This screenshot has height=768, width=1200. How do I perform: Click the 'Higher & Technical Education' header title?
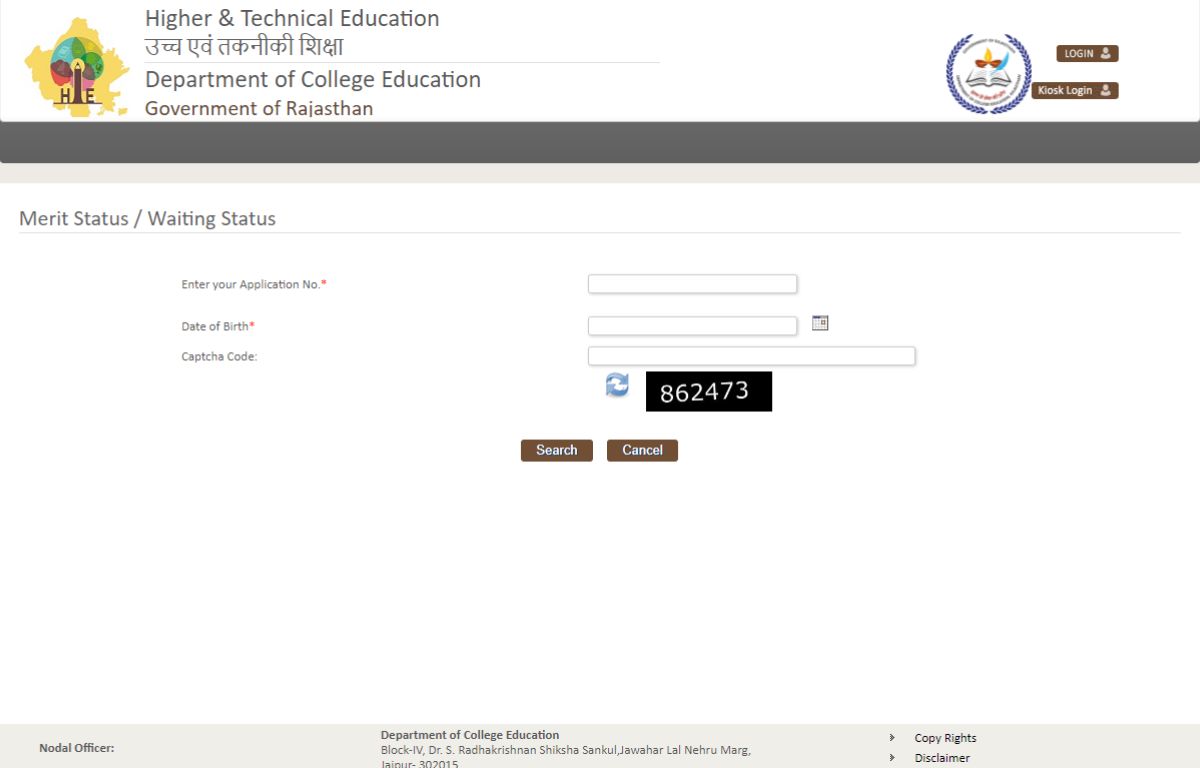pos(292,18)
